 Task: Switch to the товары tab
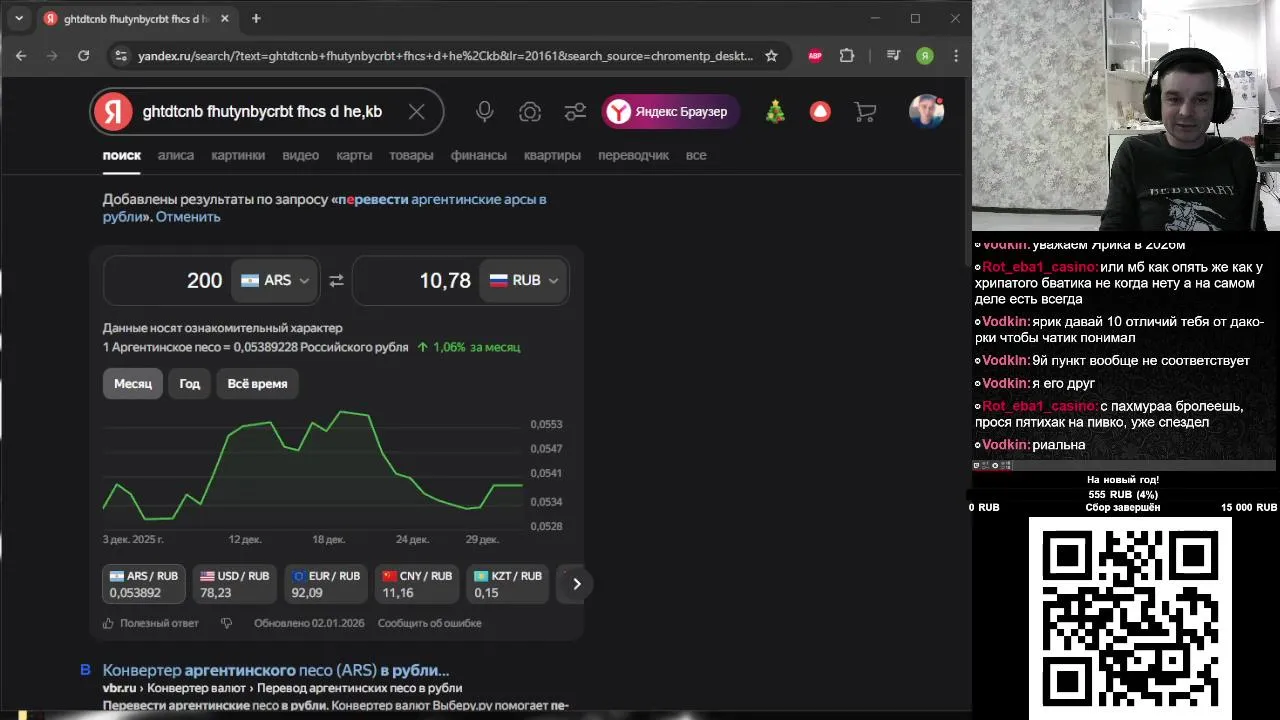click(411, 155)
